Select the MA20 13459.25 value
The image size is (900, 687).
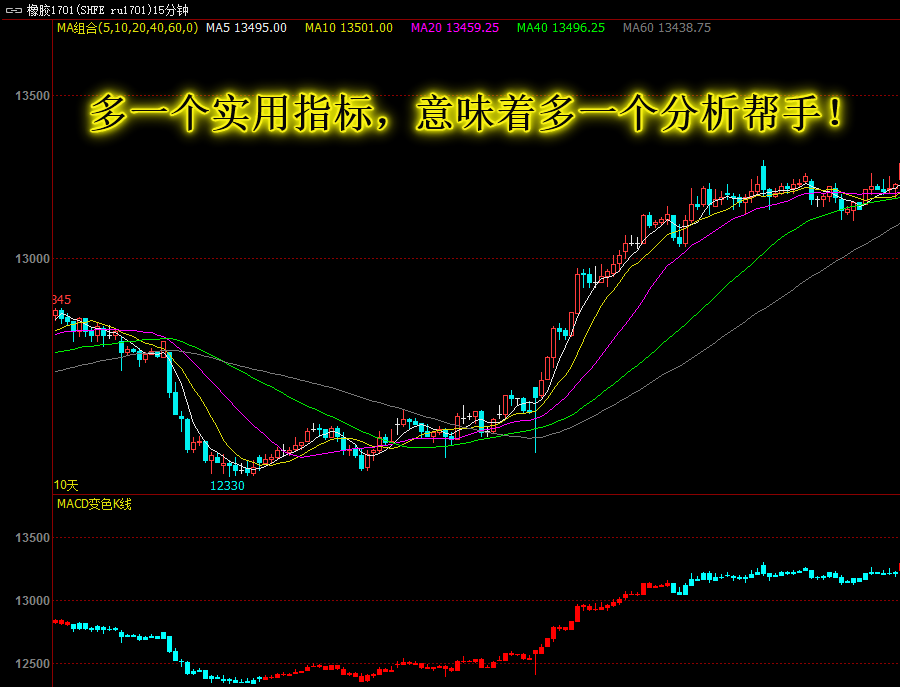coord(455,28)
